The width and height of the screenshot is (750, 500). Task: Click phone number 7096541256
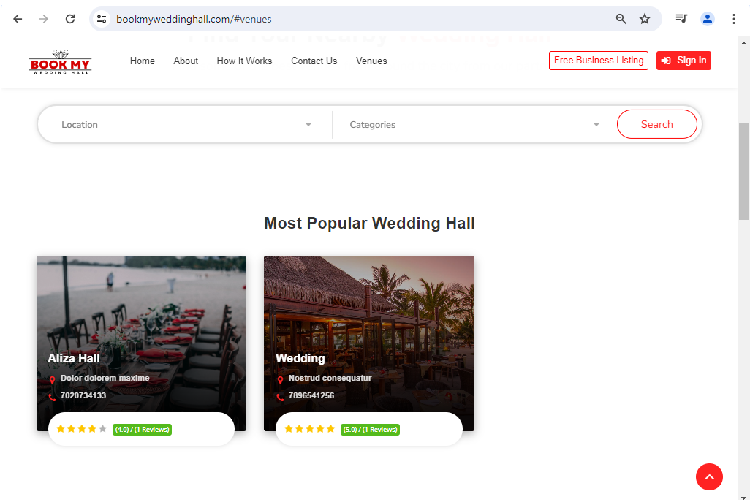pyautogui.click(x=311, y=395)
